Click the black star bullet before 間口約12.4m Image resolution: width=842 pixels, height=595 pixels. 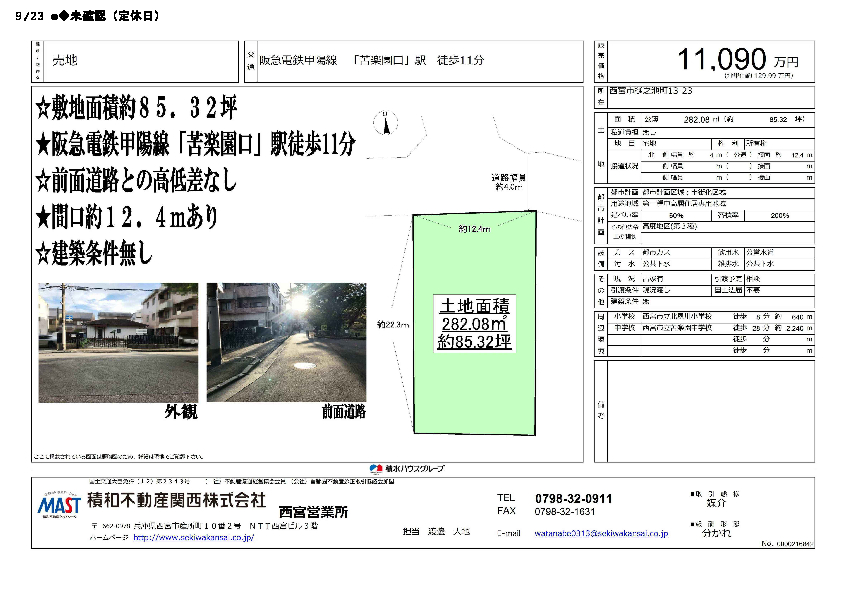tap(43, 217)
